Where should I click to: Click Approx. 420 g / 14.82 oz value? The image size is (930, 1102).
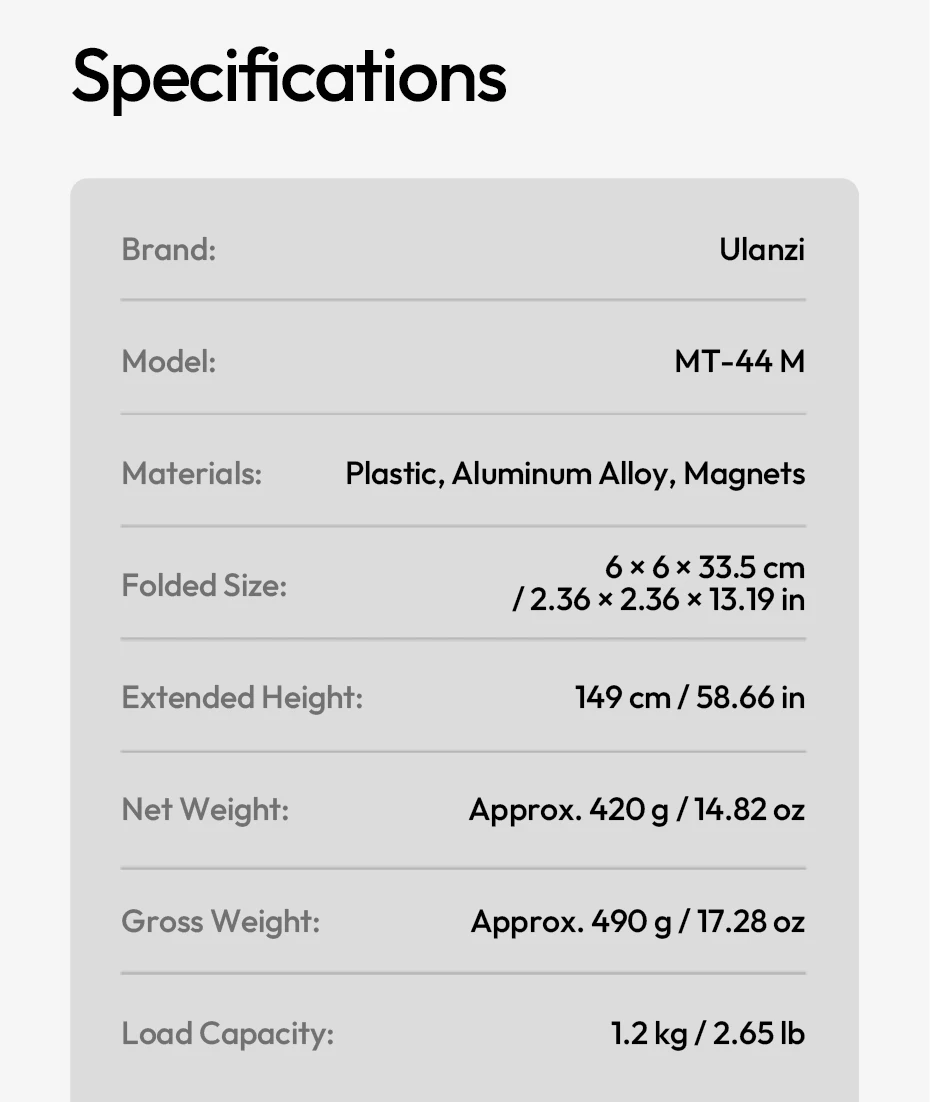pos(637,810)
